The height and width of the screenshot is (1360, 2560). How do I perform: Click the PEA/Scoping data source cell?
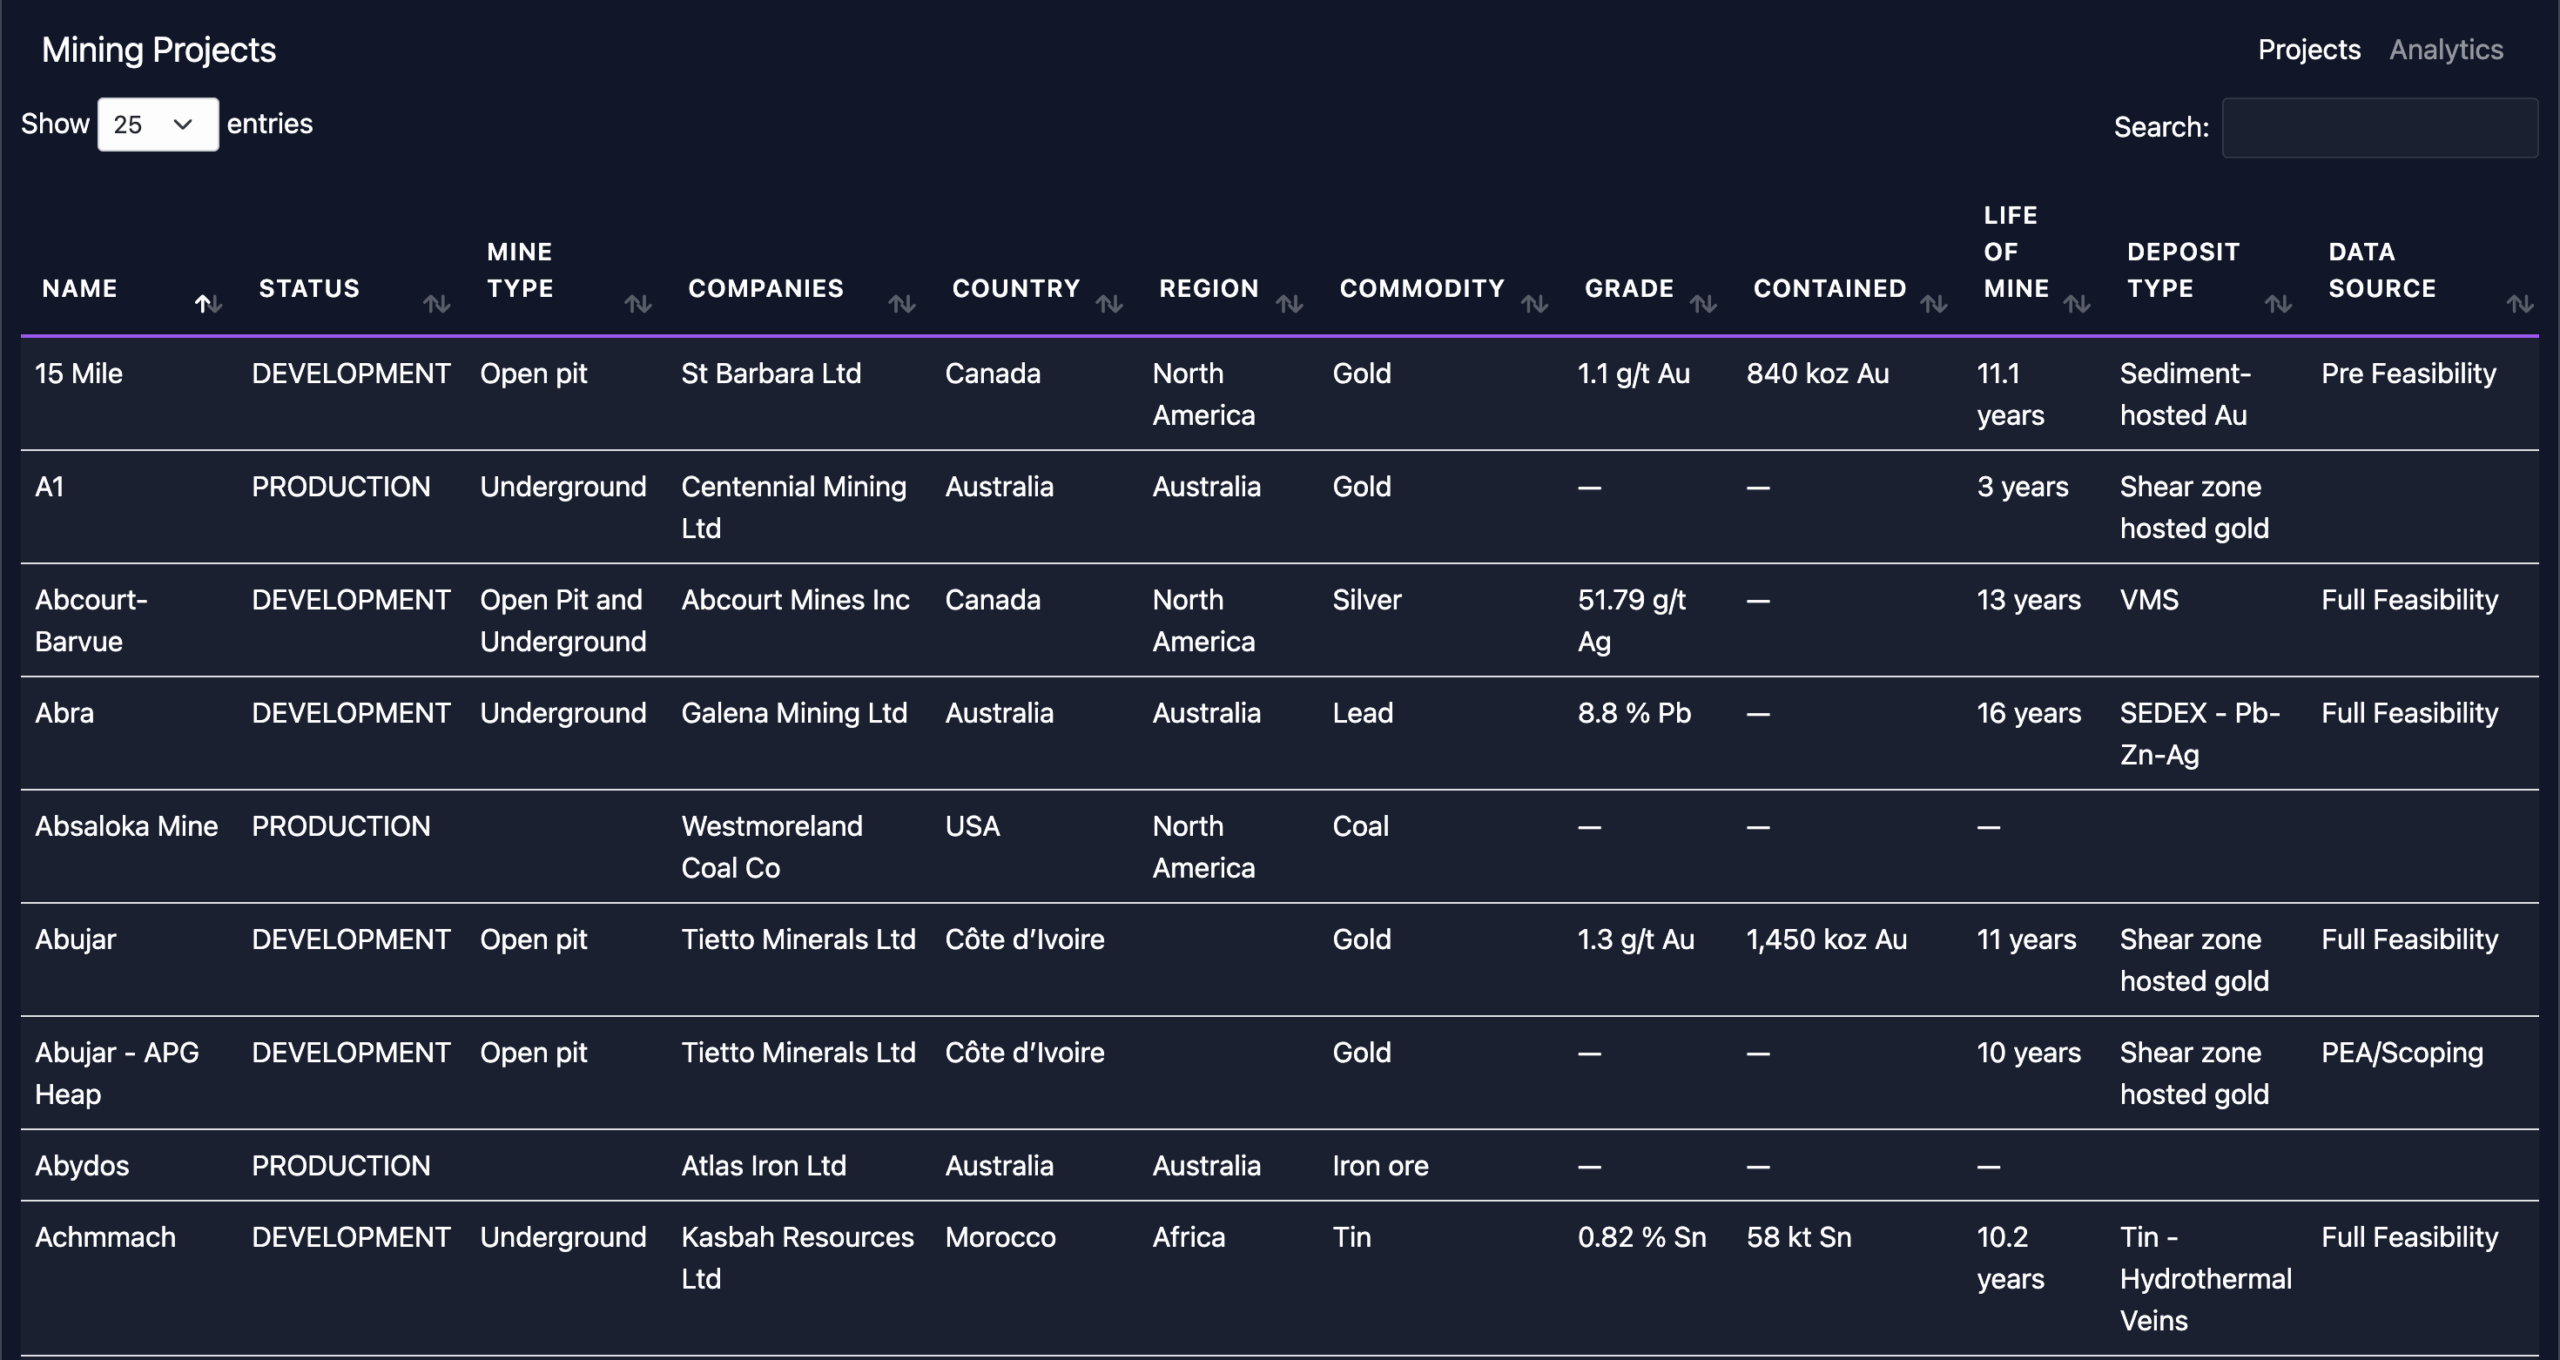[2402, 1053]
